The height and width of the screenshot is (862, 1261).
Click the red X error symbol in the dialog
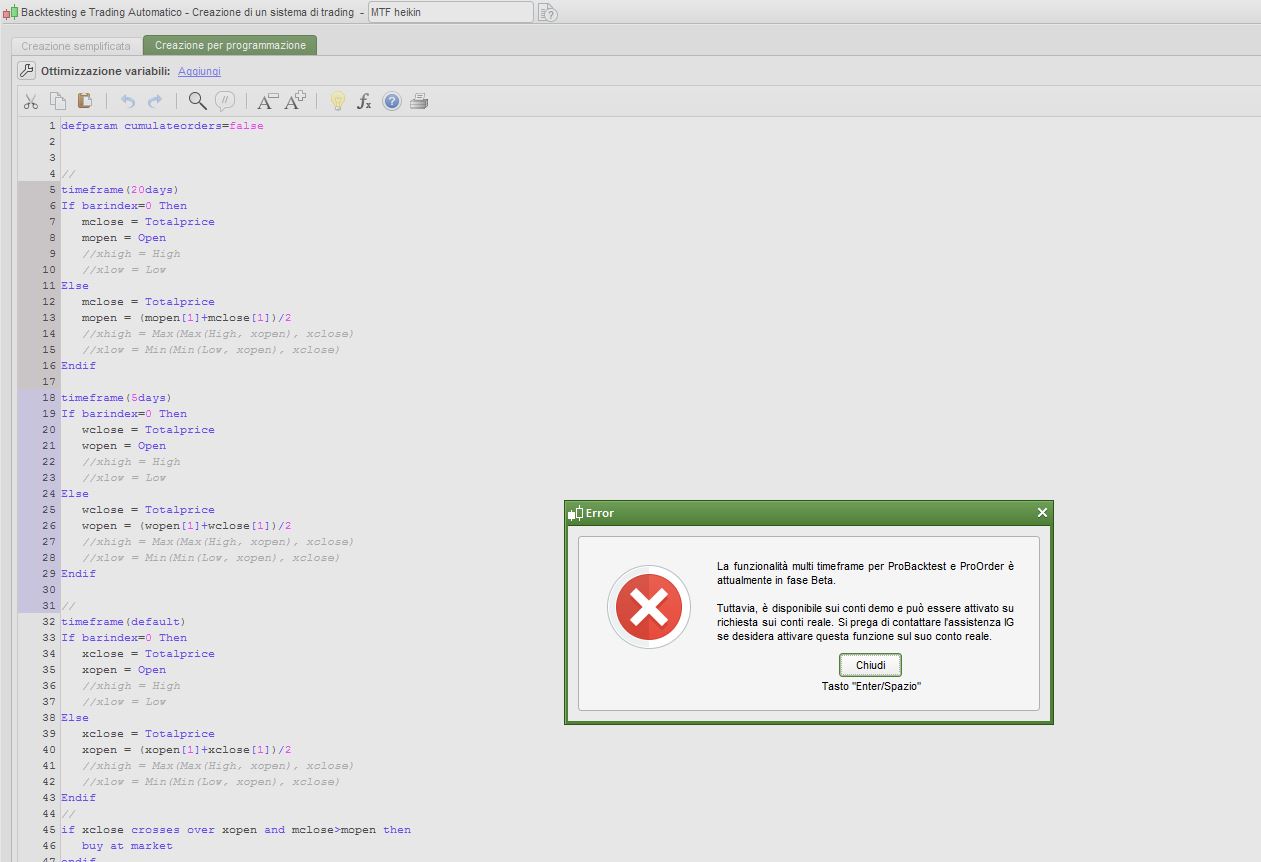[649, 607]
